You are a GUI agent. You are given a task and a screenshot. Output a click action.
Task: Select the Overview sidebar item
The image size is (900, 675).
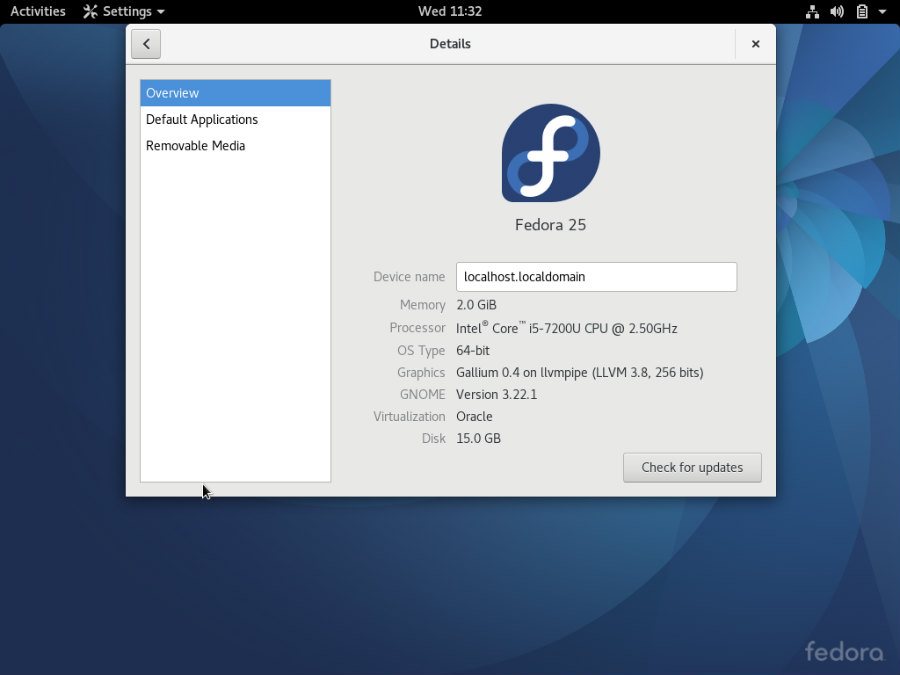(x=235, y=93)
